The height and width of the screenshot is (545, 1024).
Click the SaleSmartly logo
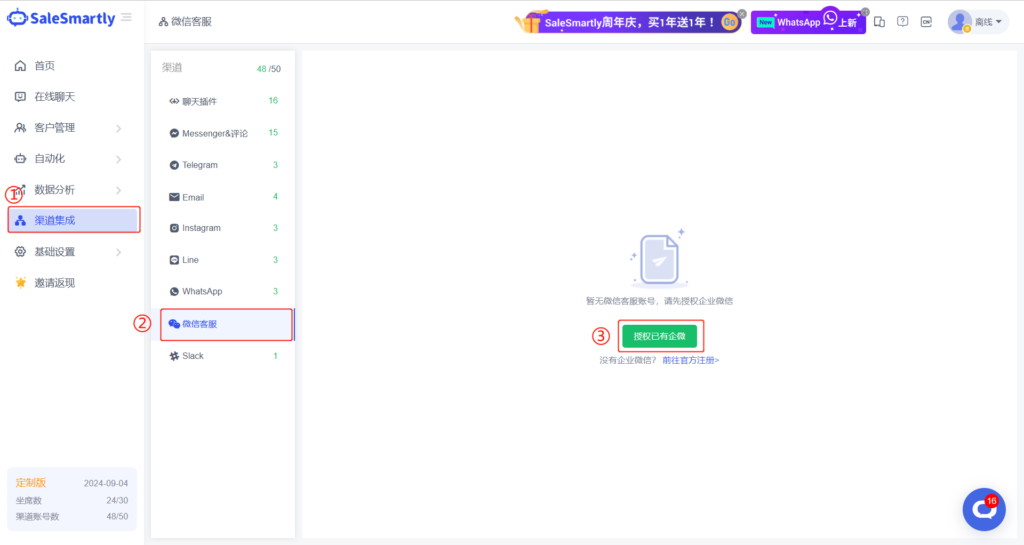click(61, 18)
